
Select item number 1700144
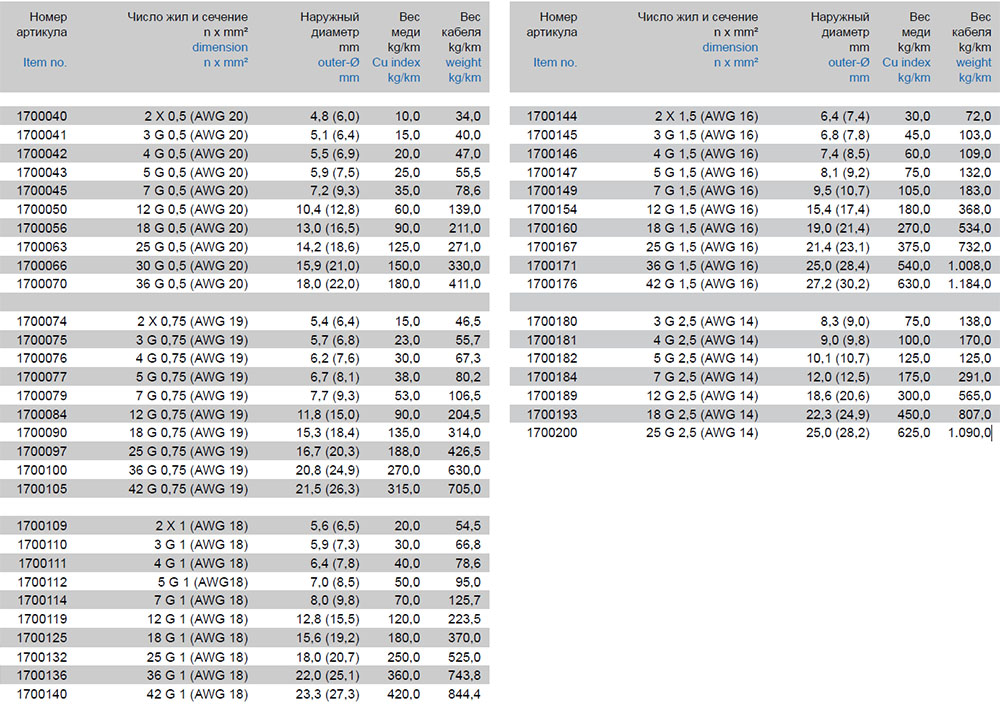[x=552, y=116]
